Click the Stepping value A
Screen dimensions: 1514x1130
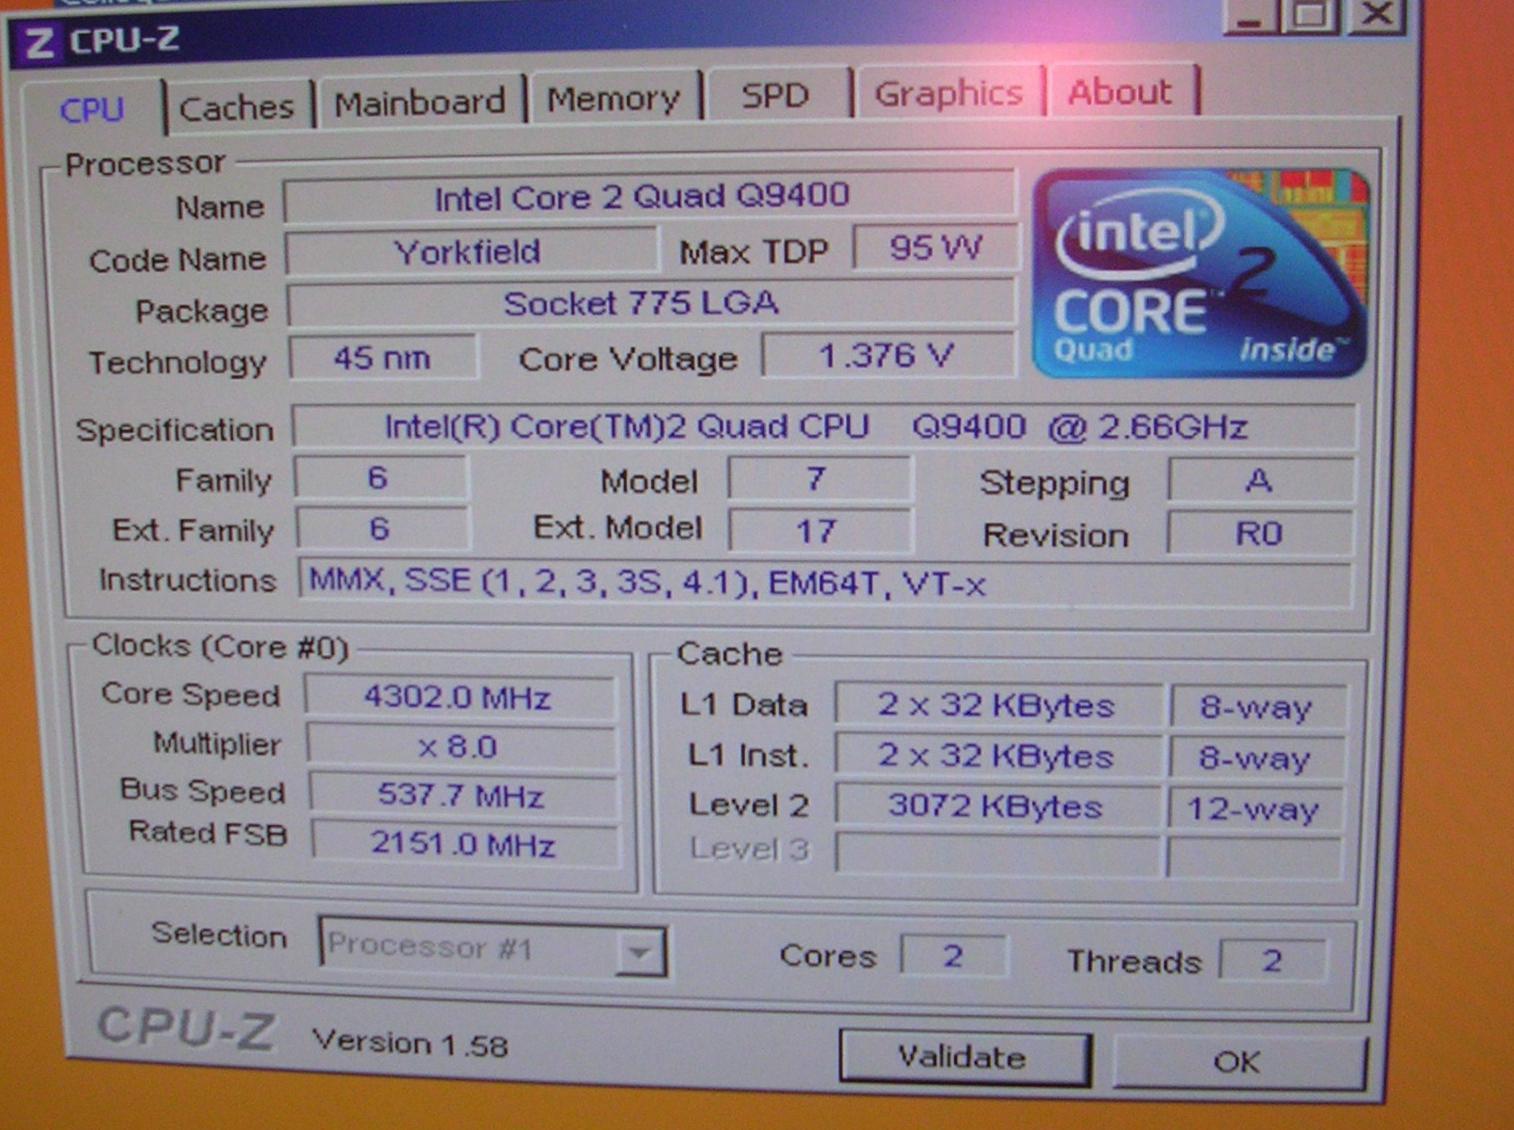pos(1260,481)
